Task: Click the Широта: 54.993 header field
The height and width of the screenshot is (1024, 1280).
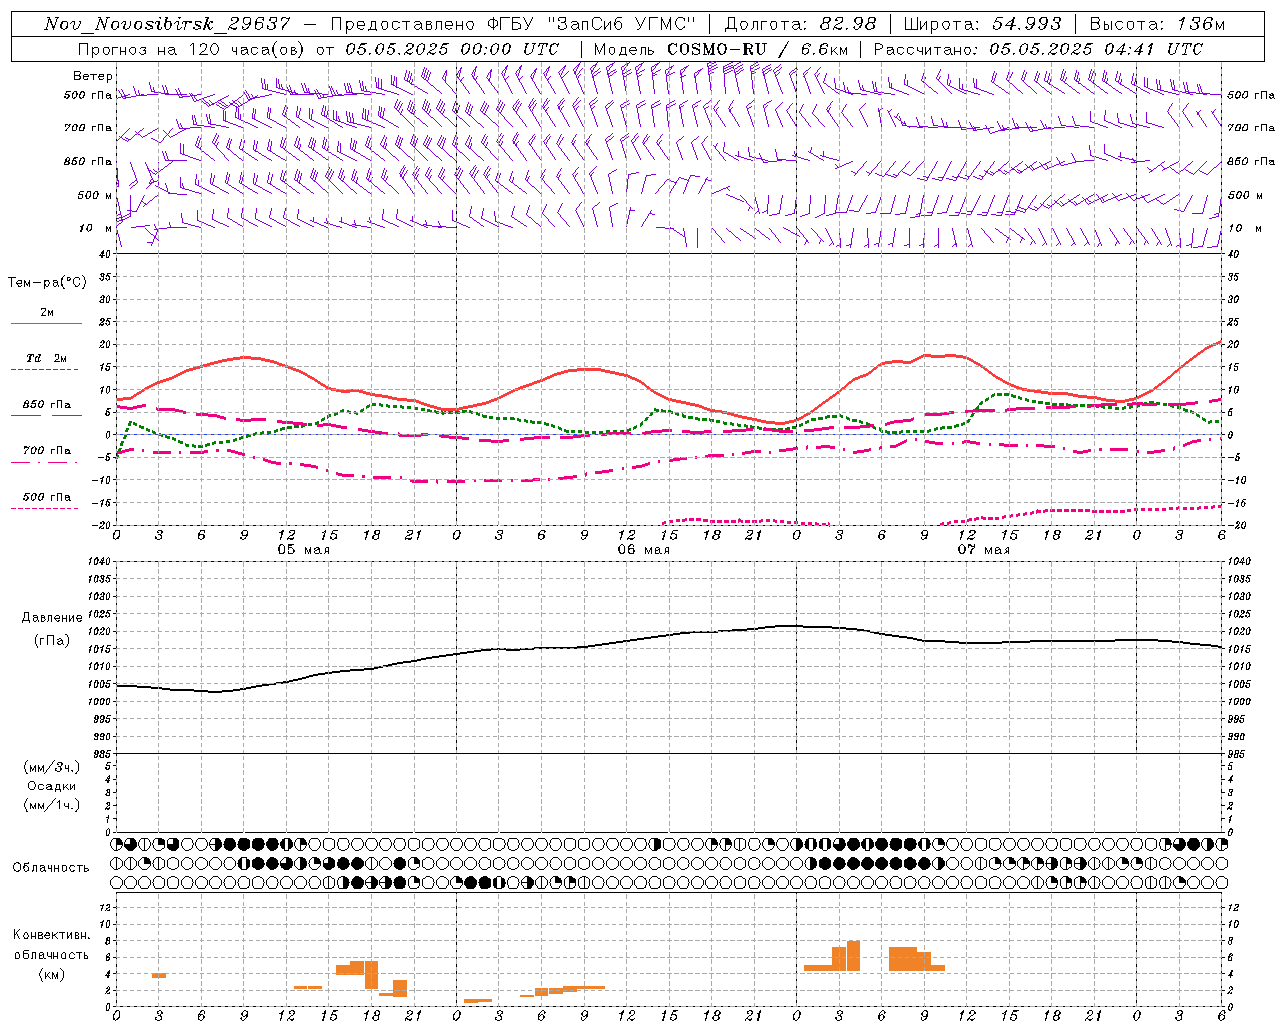Action: click(x=982, y=24)
